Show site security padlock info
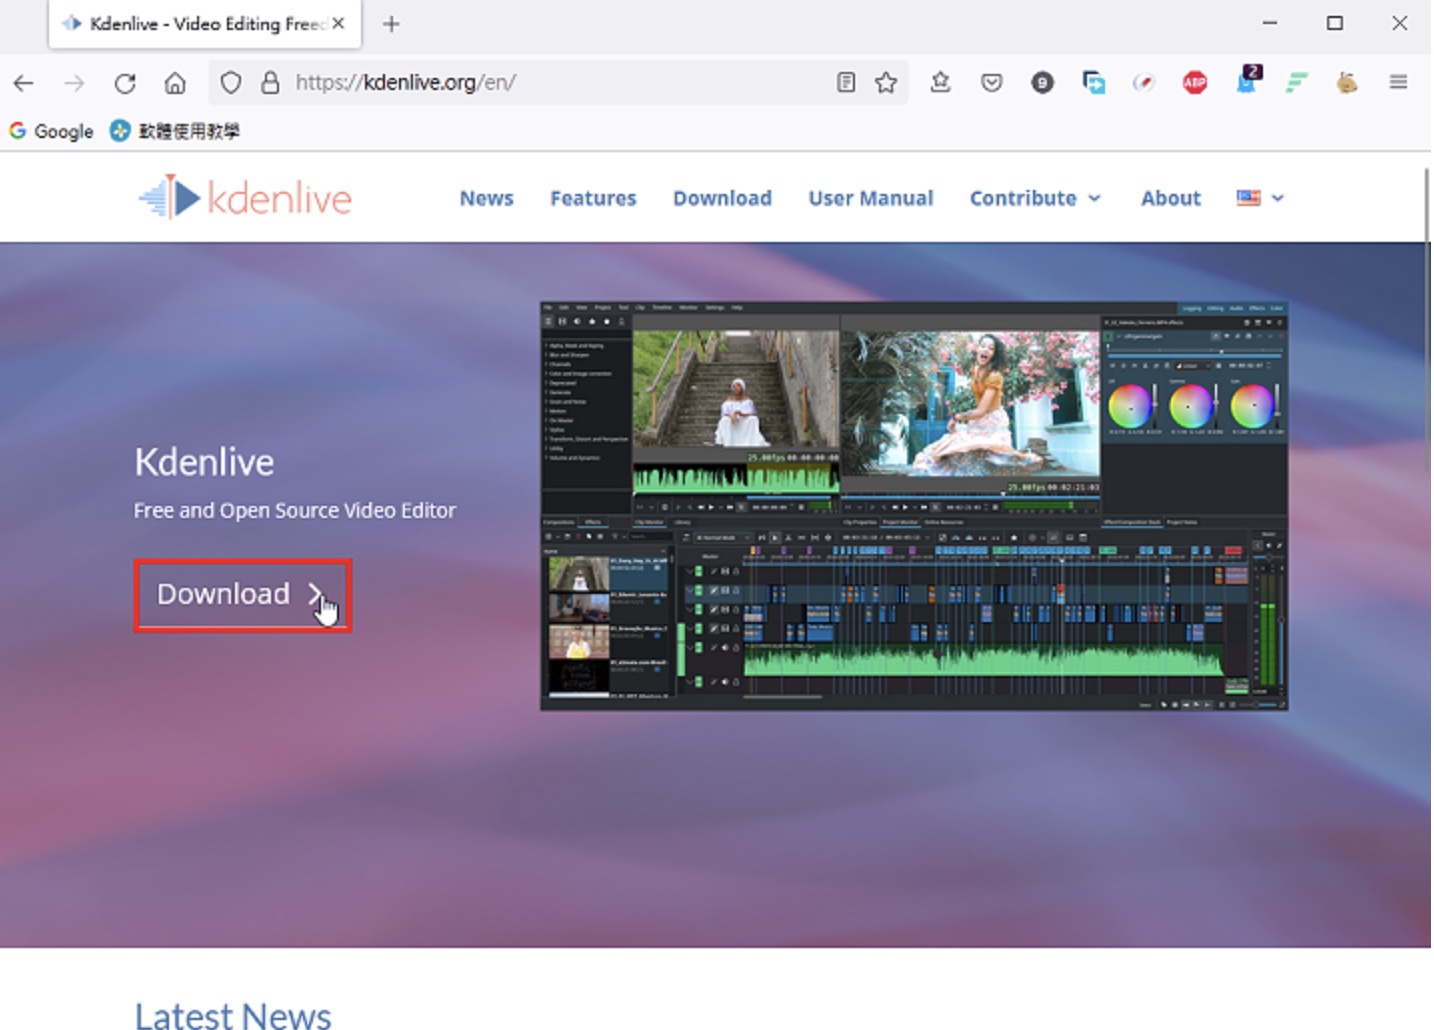Viewport: 1434px width, 1030px height. pyautogui.click(x=270, y=82)
